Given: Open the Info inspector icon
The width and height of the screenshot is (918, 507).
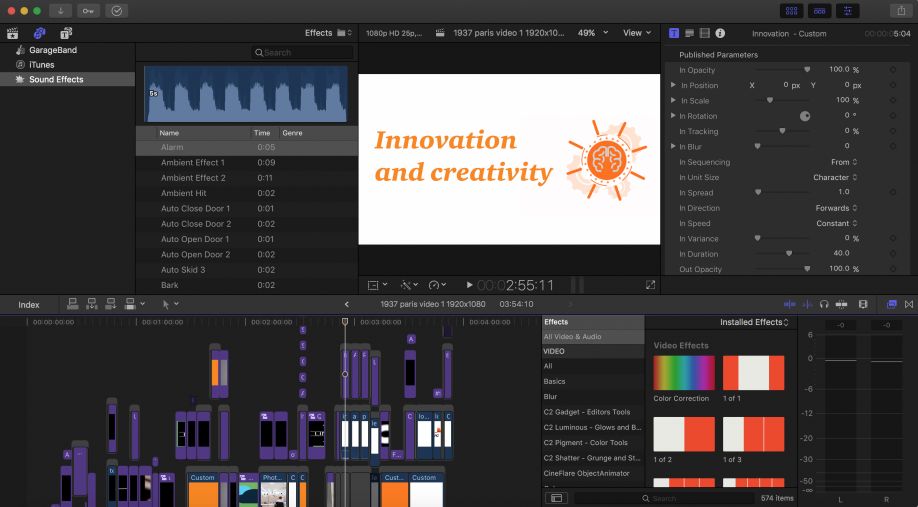Looking at the screenshot, I should click(720, 33).
